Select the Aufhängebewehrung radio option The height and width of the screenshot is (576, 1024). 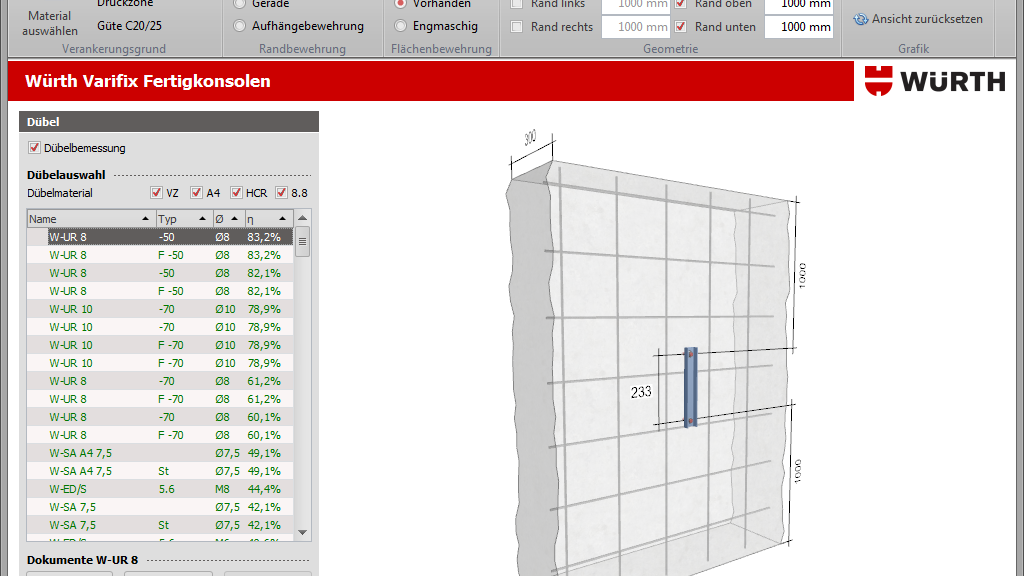click(240, 26)
